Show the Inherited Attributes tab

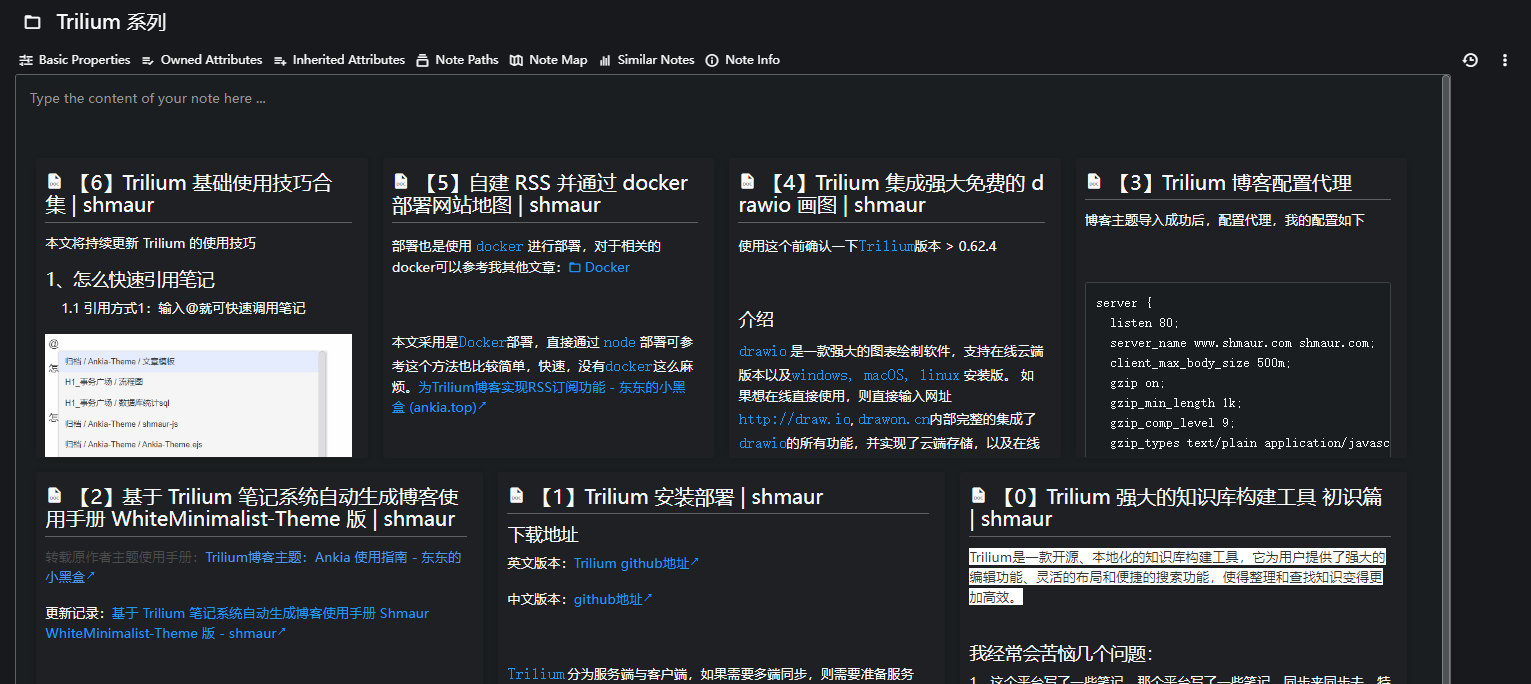339,60
